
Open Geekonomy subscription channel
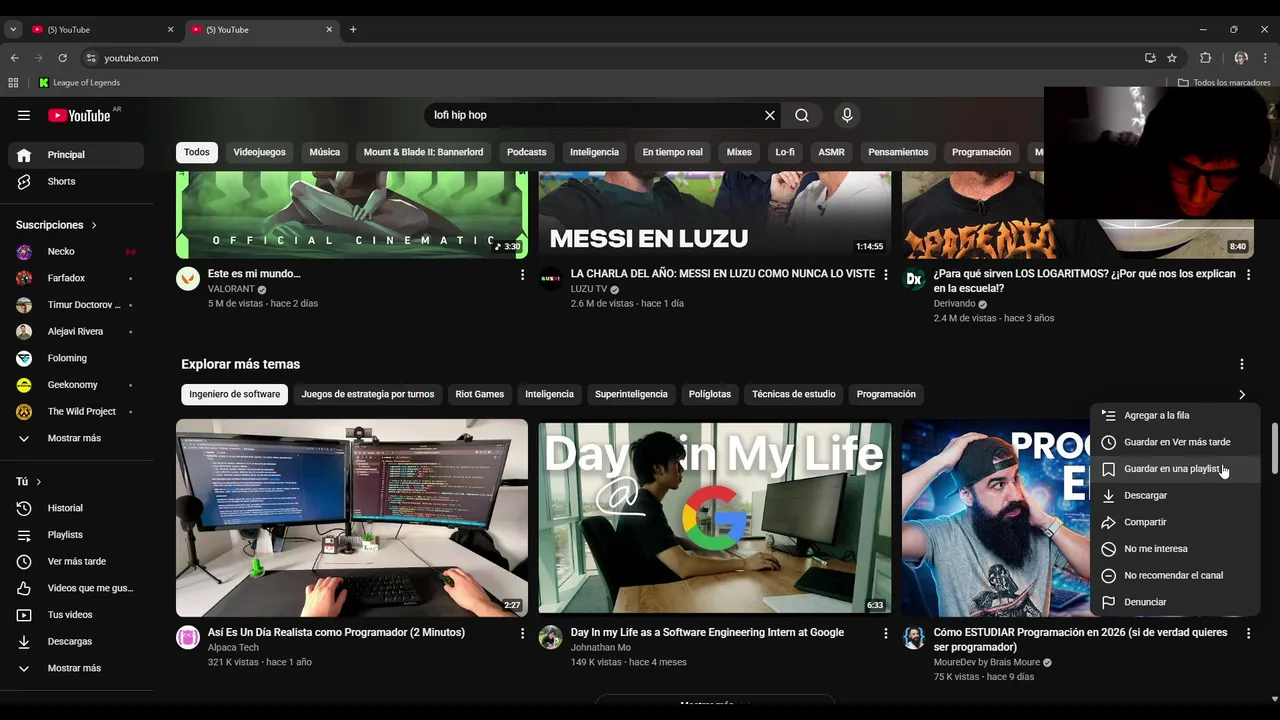coord(76,385)
